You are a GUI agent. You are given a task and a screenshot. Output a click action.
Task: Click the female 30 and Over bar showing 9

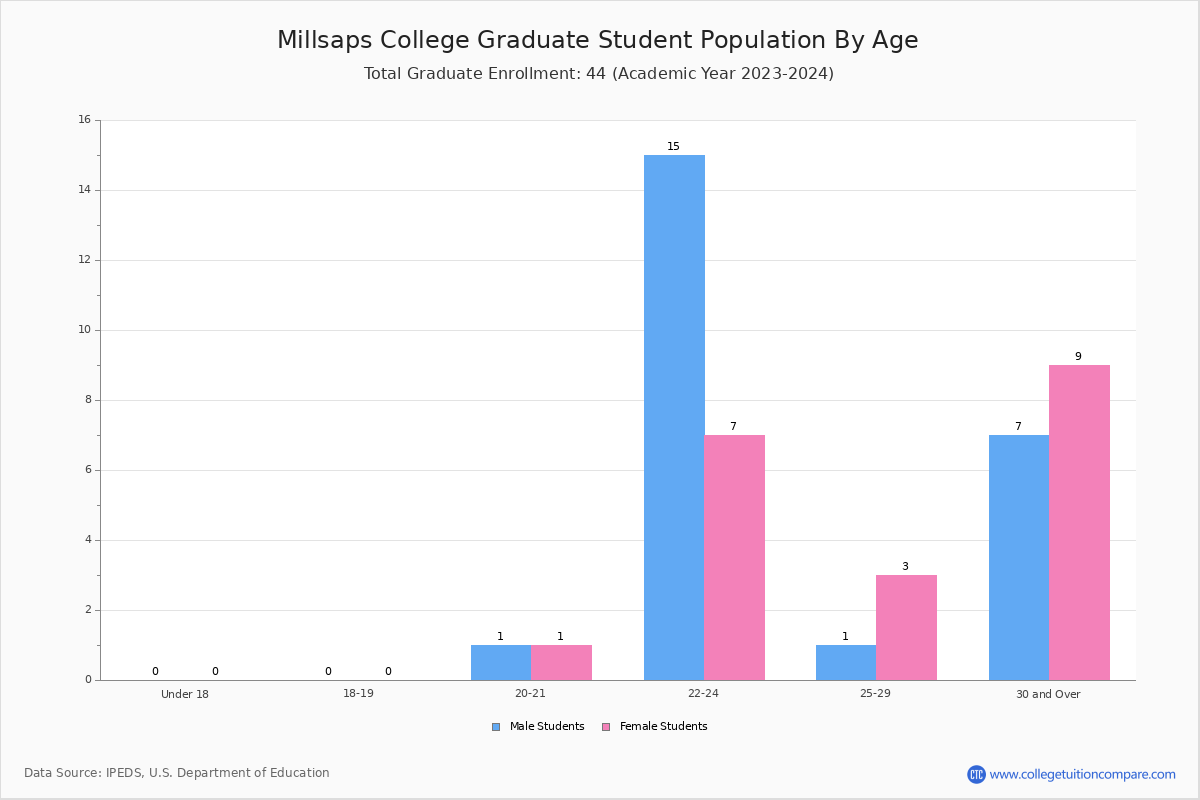1079,522
